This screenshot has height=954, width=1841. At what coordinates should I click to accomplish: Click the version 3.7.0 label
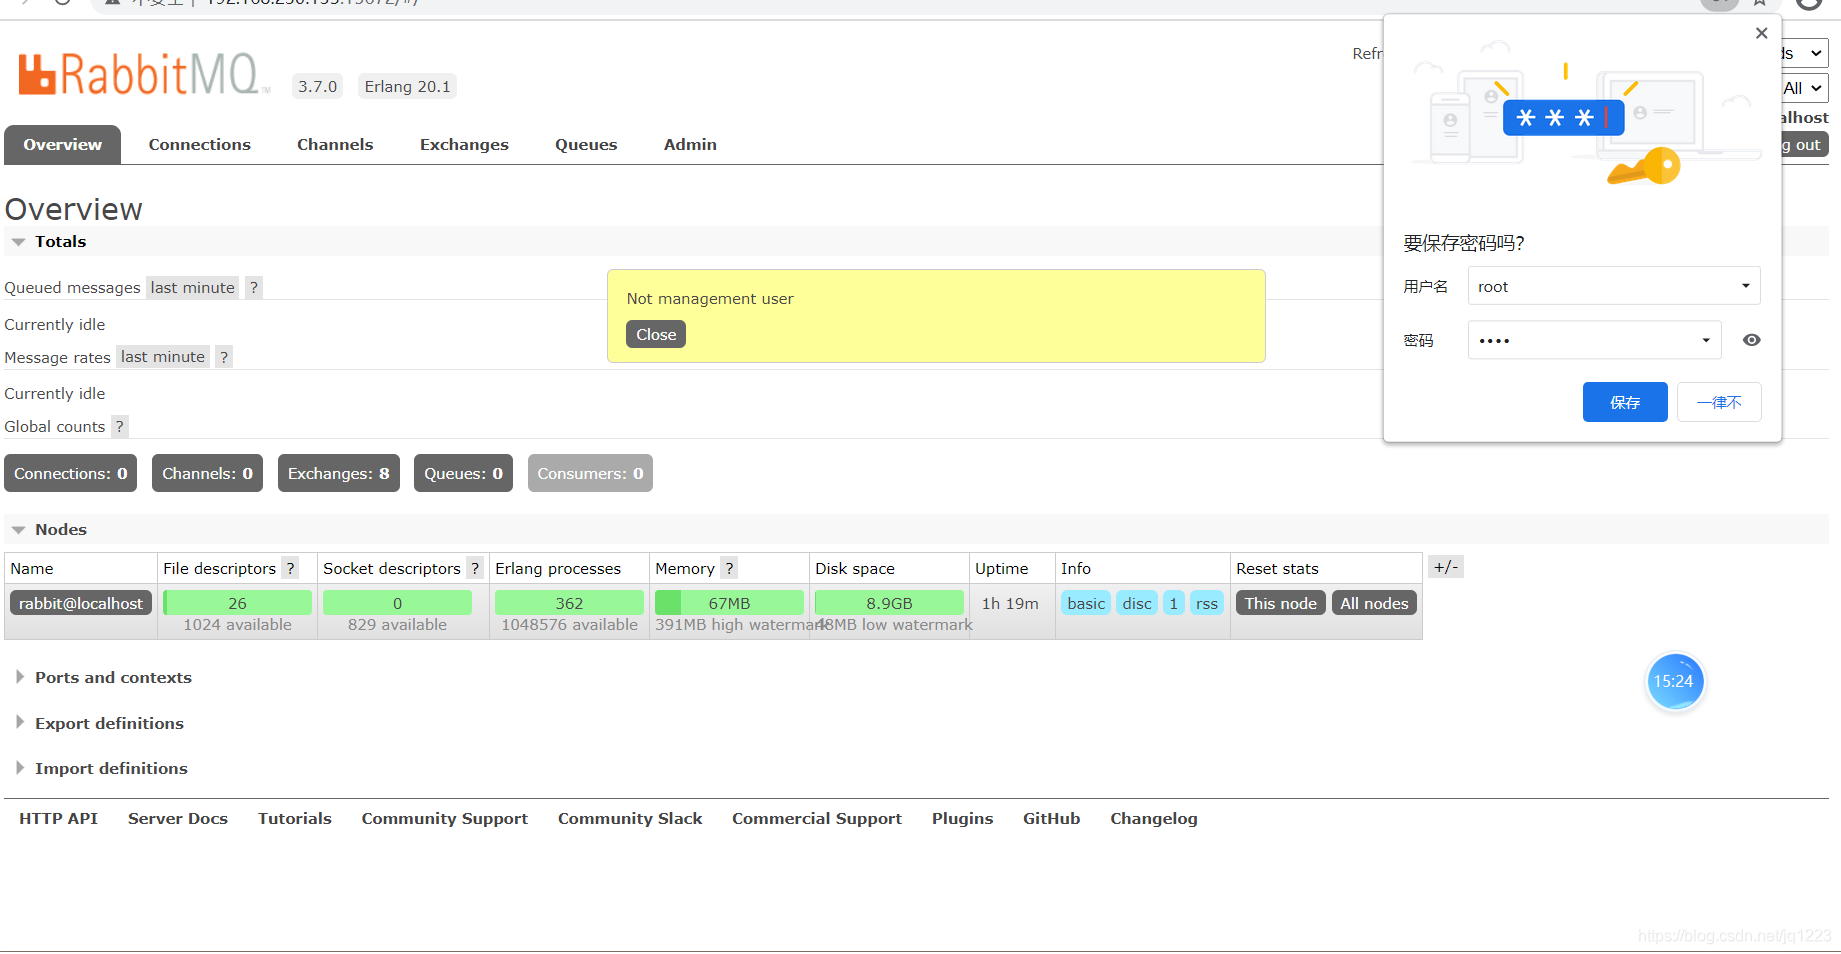click(317, 86)
